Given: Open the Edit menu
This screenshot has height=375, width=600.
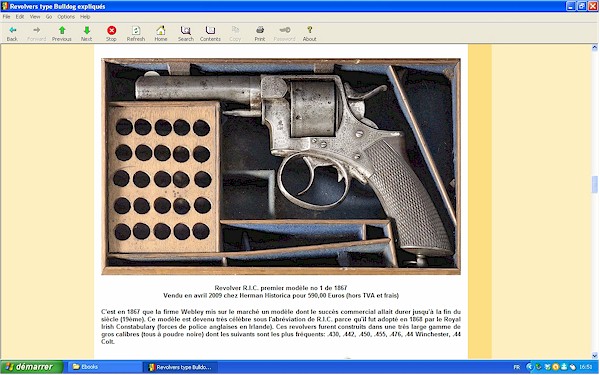Looking at the screenshot, I should [20, 17].
